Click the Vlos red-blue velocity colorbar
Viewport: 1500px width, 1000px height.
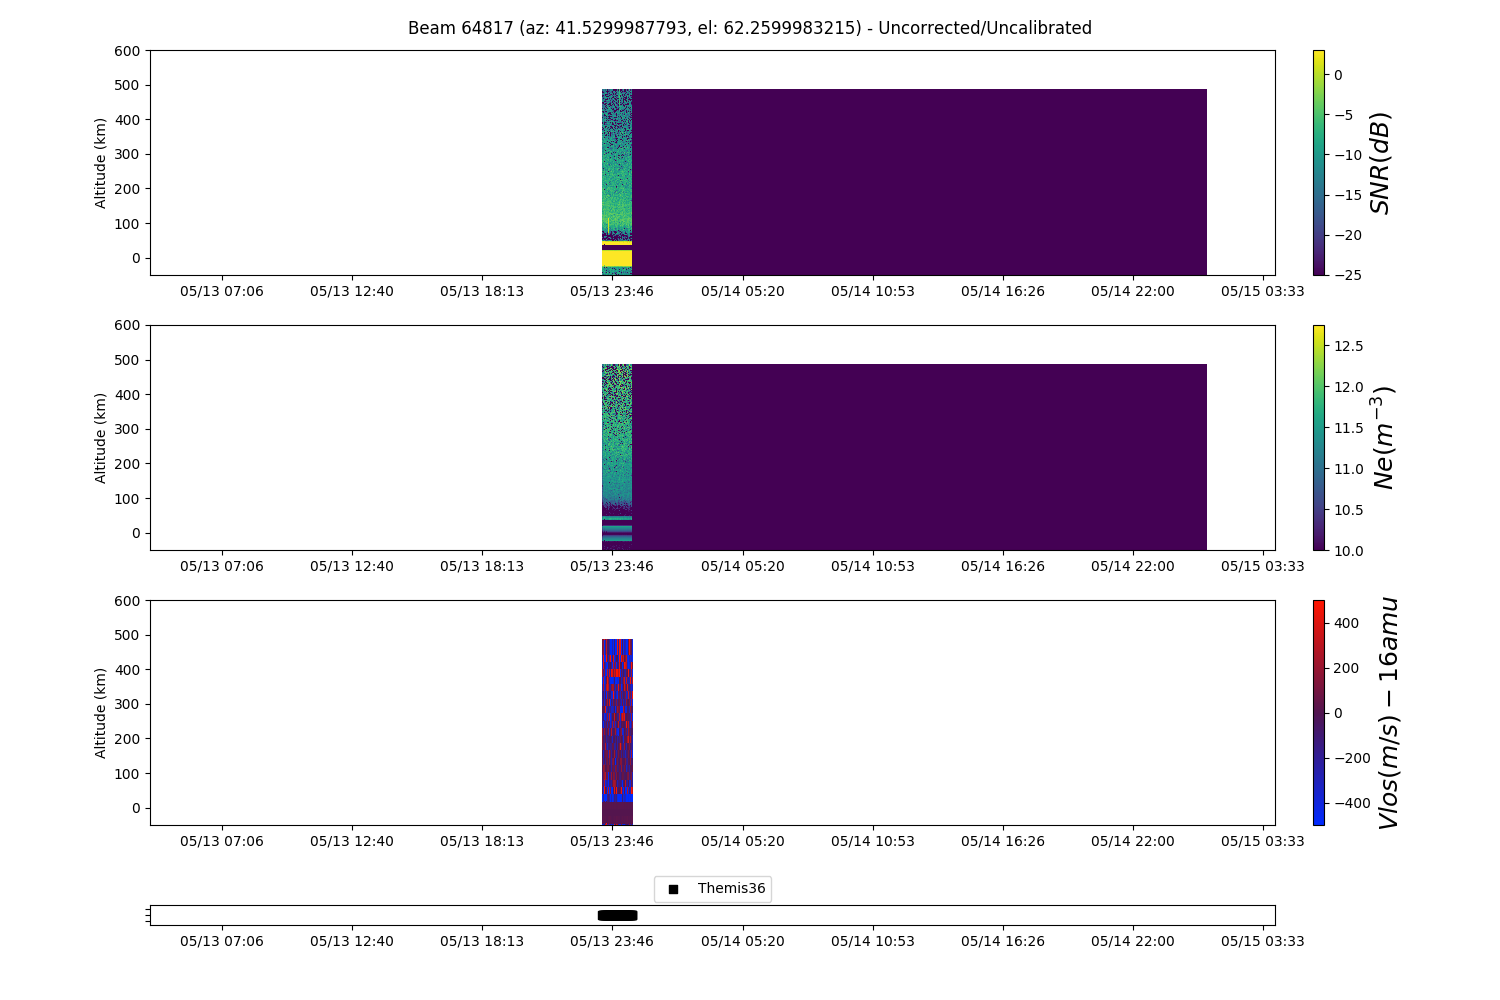(x=1318, y=712)
